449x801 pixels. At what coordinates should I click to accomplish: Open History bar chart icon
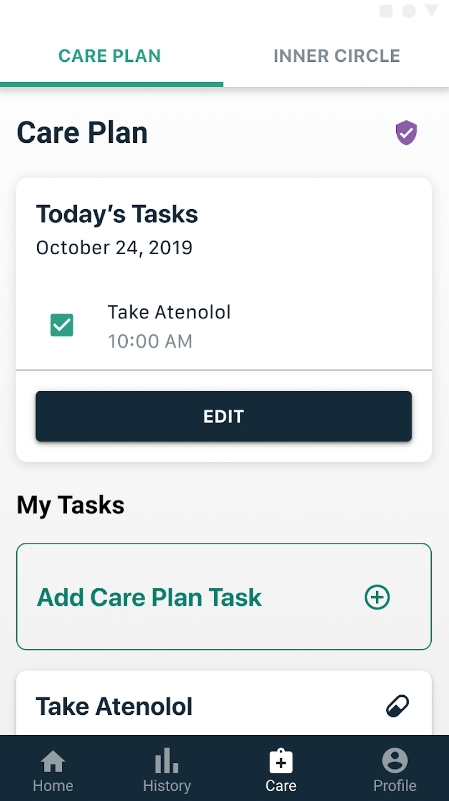[167, 761]
